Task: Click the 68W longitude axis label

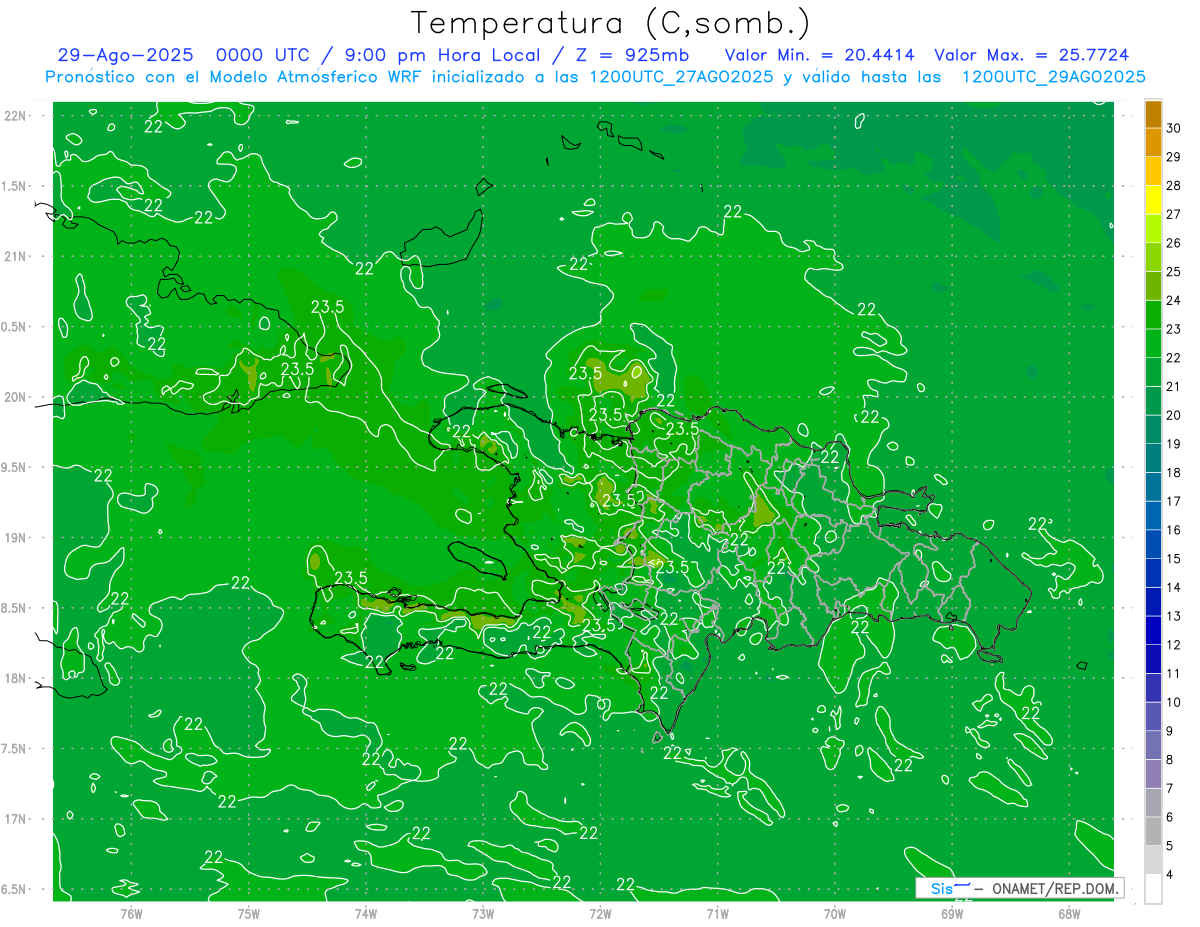Action: pyautogui.click(x=1069, y=914)
